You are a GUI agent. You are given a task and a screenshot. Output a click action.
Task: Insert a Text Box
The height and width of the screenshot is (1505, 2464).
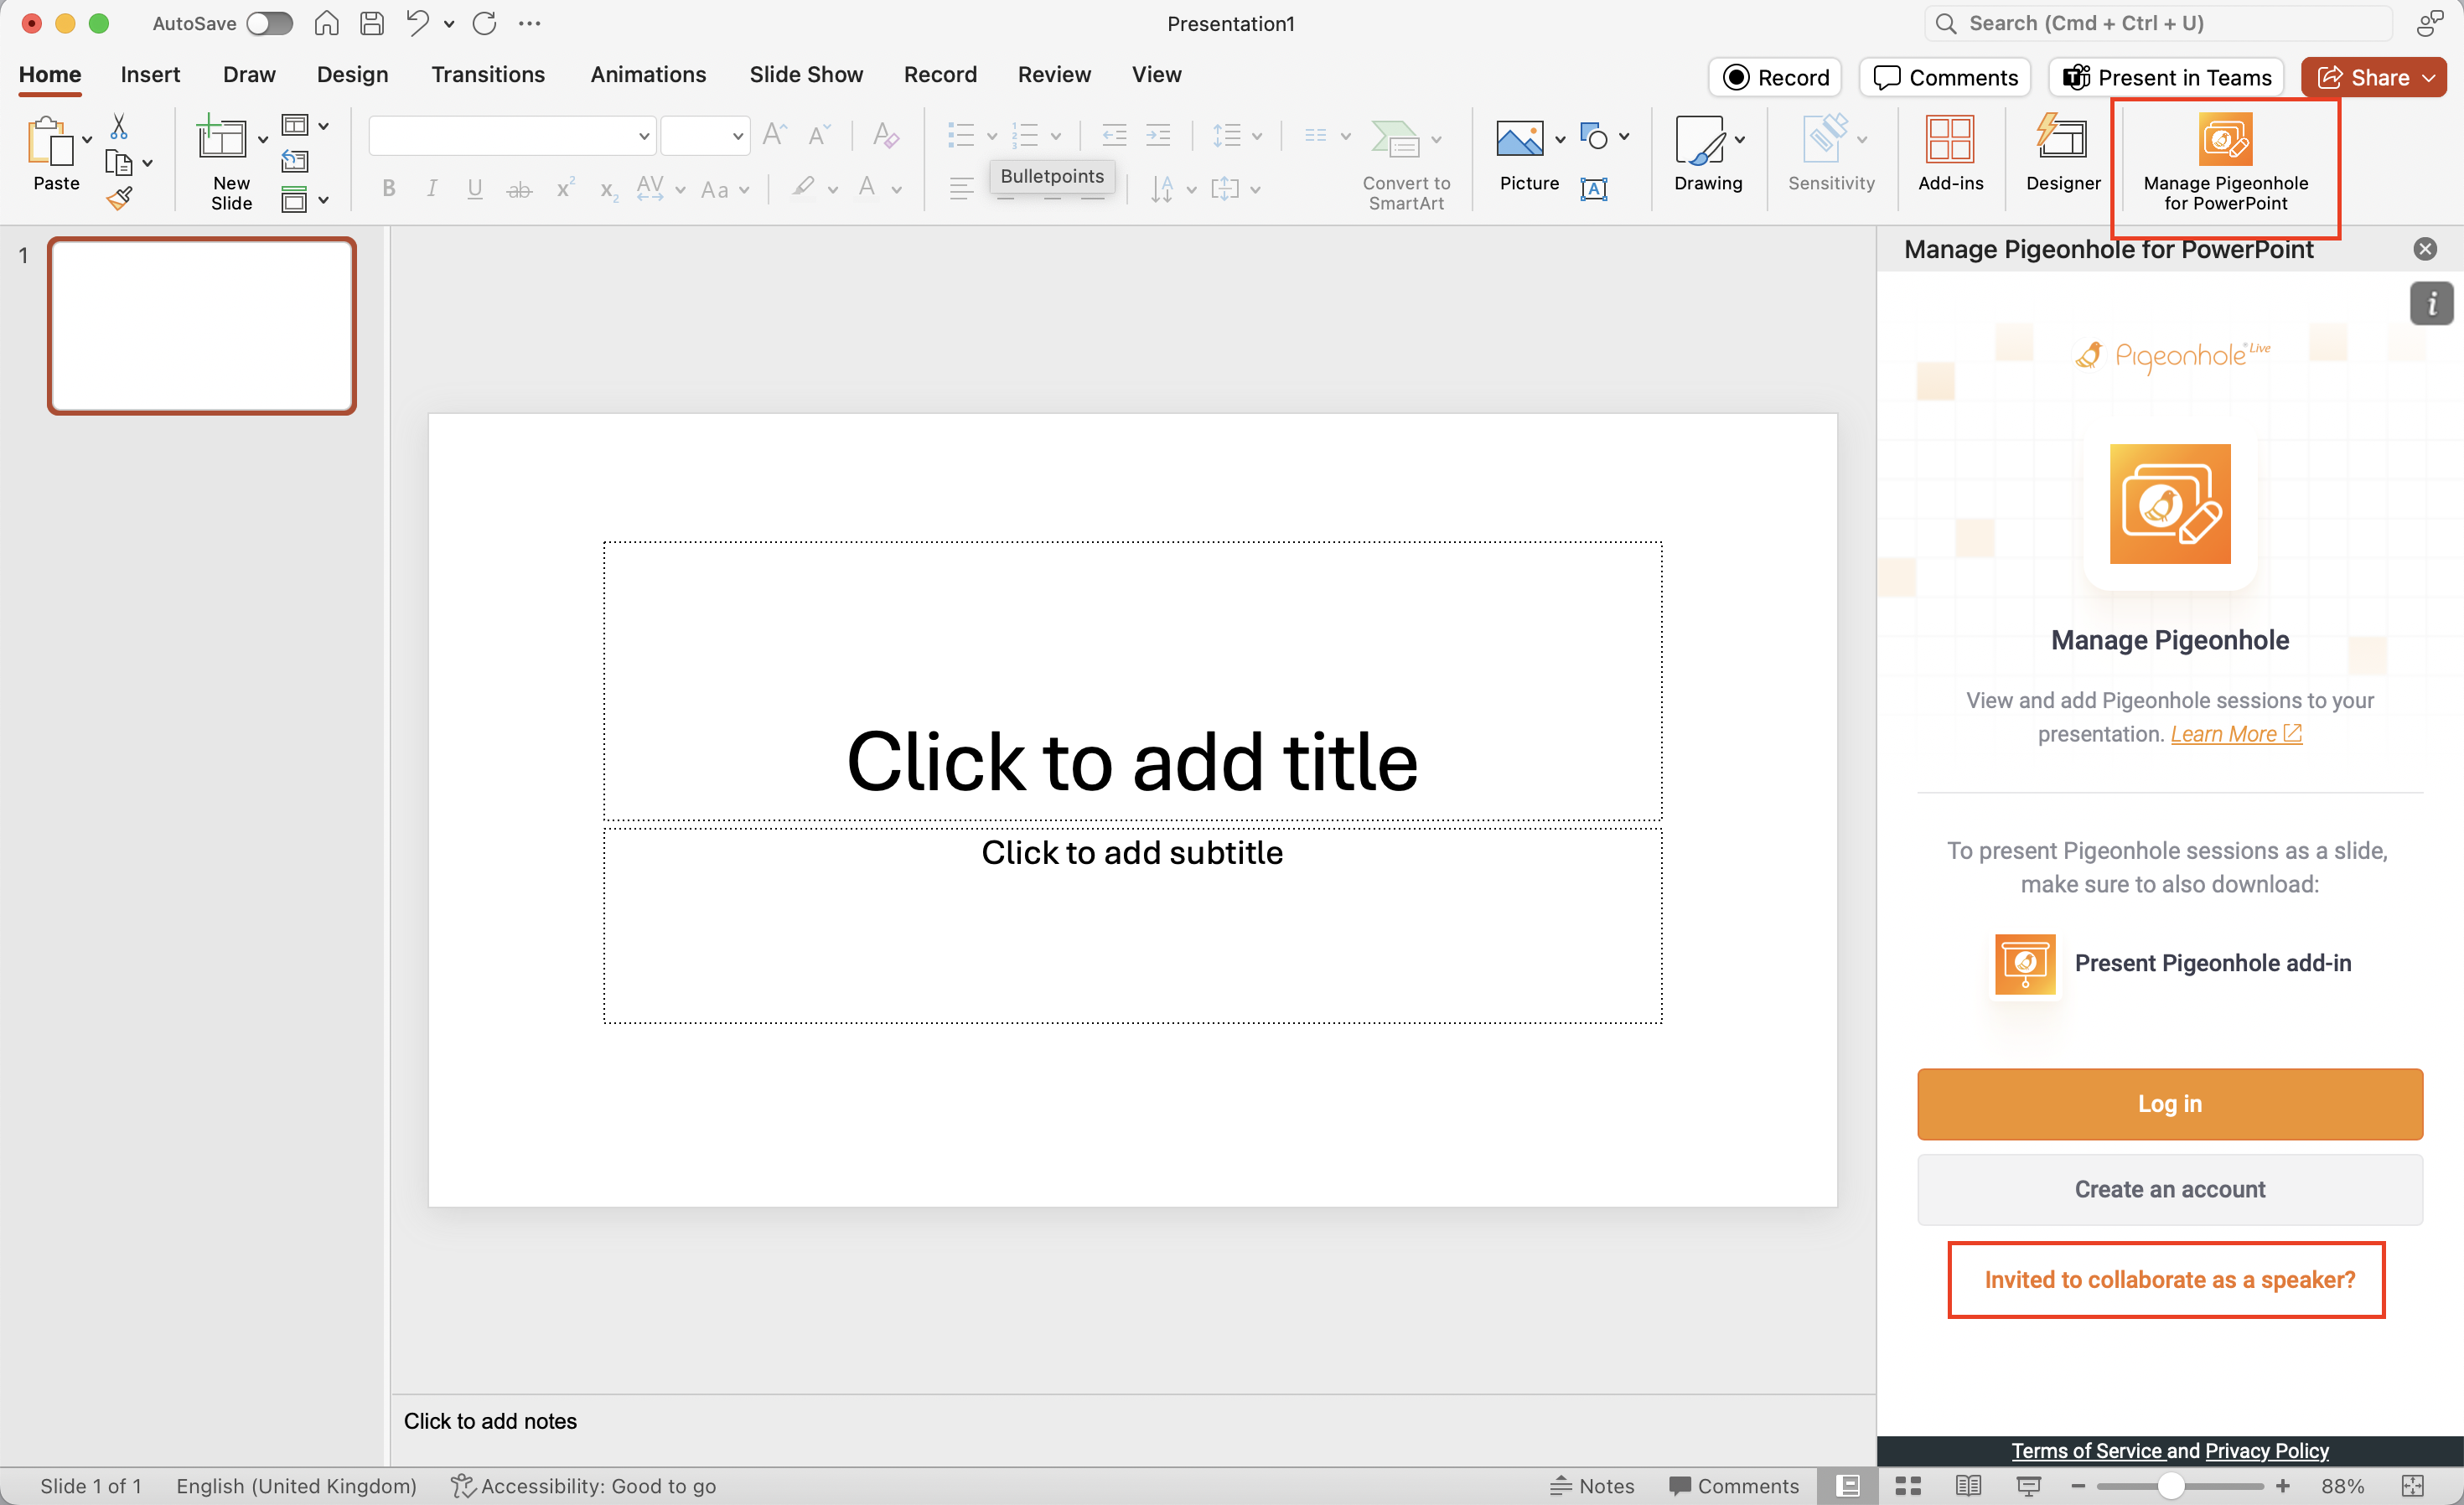click(x=1594, y=188)
